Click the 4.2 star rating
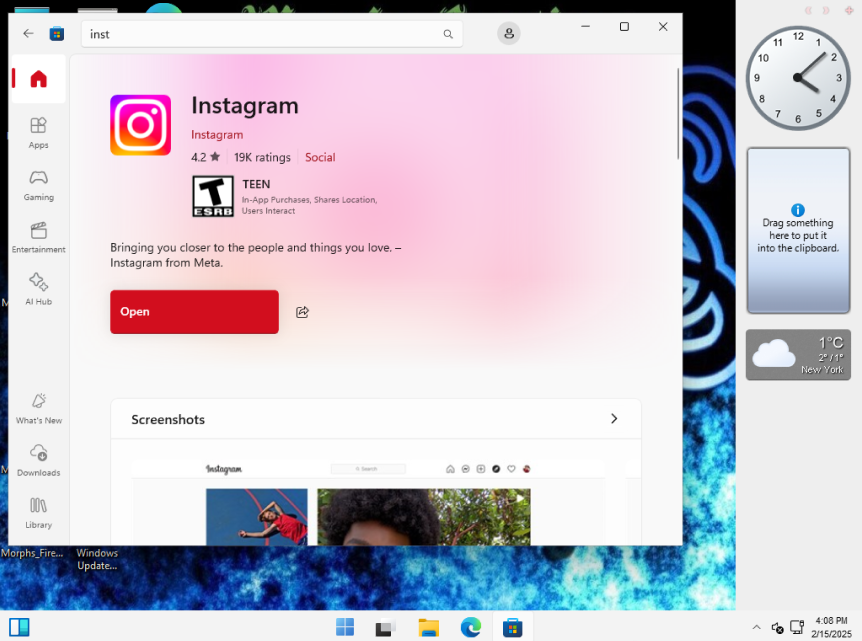Viewport: 862px width, 641px height. [206, 157]
